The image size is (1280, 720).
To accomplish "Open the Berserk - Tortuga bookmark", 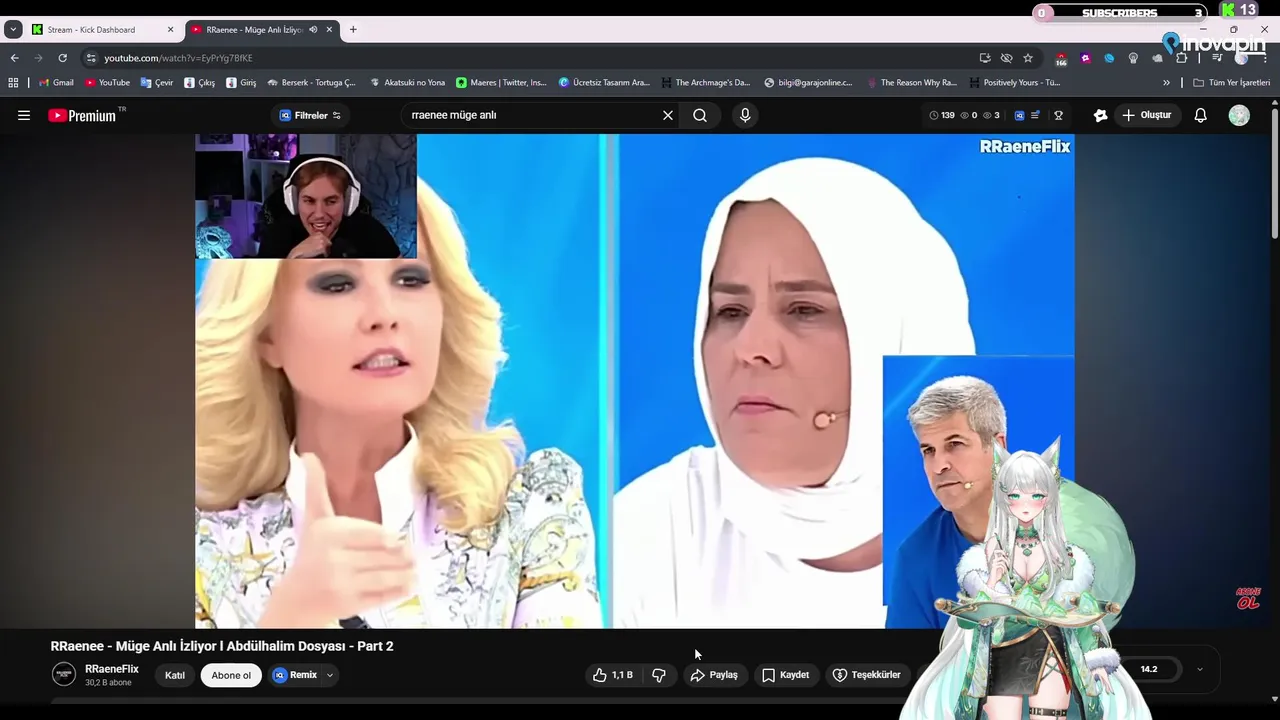I will [x=311, y=83].
